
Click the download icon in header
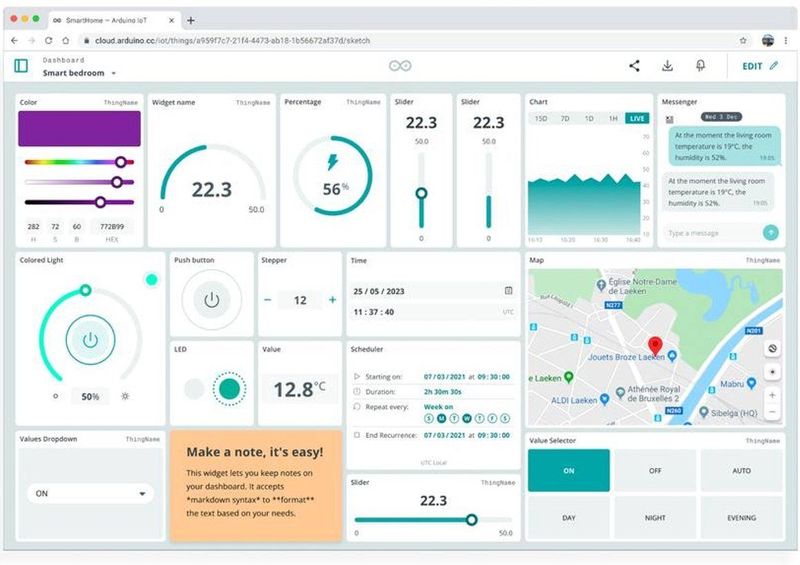[x=667, y=66]
